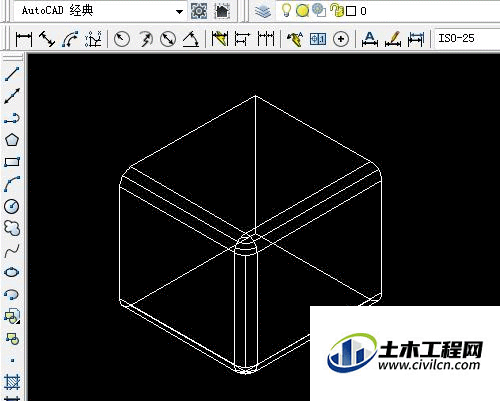Screen dimensions: 500x401
Task: Select the Revision Cloud tool
Action: tap(12, 228)
